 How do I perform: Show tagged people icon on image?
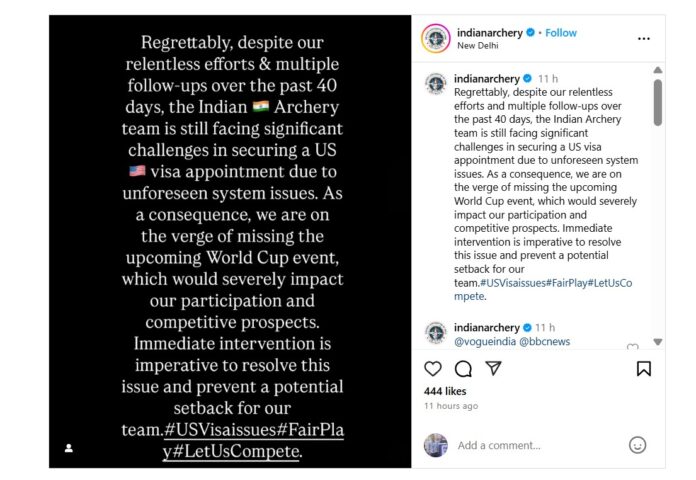[x=69, y=448]
